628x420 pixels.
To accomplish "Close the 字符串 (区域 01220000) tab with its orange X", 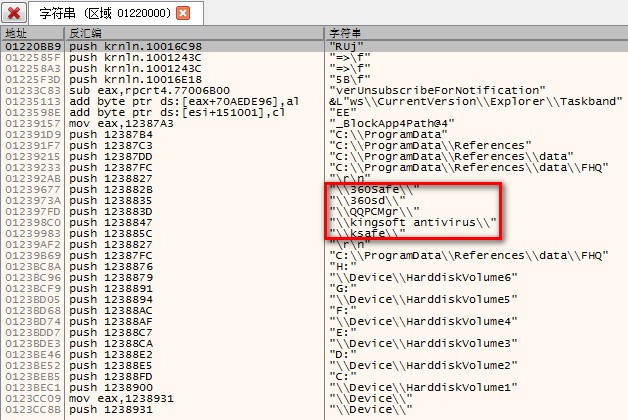I will (x=183, y=13).
